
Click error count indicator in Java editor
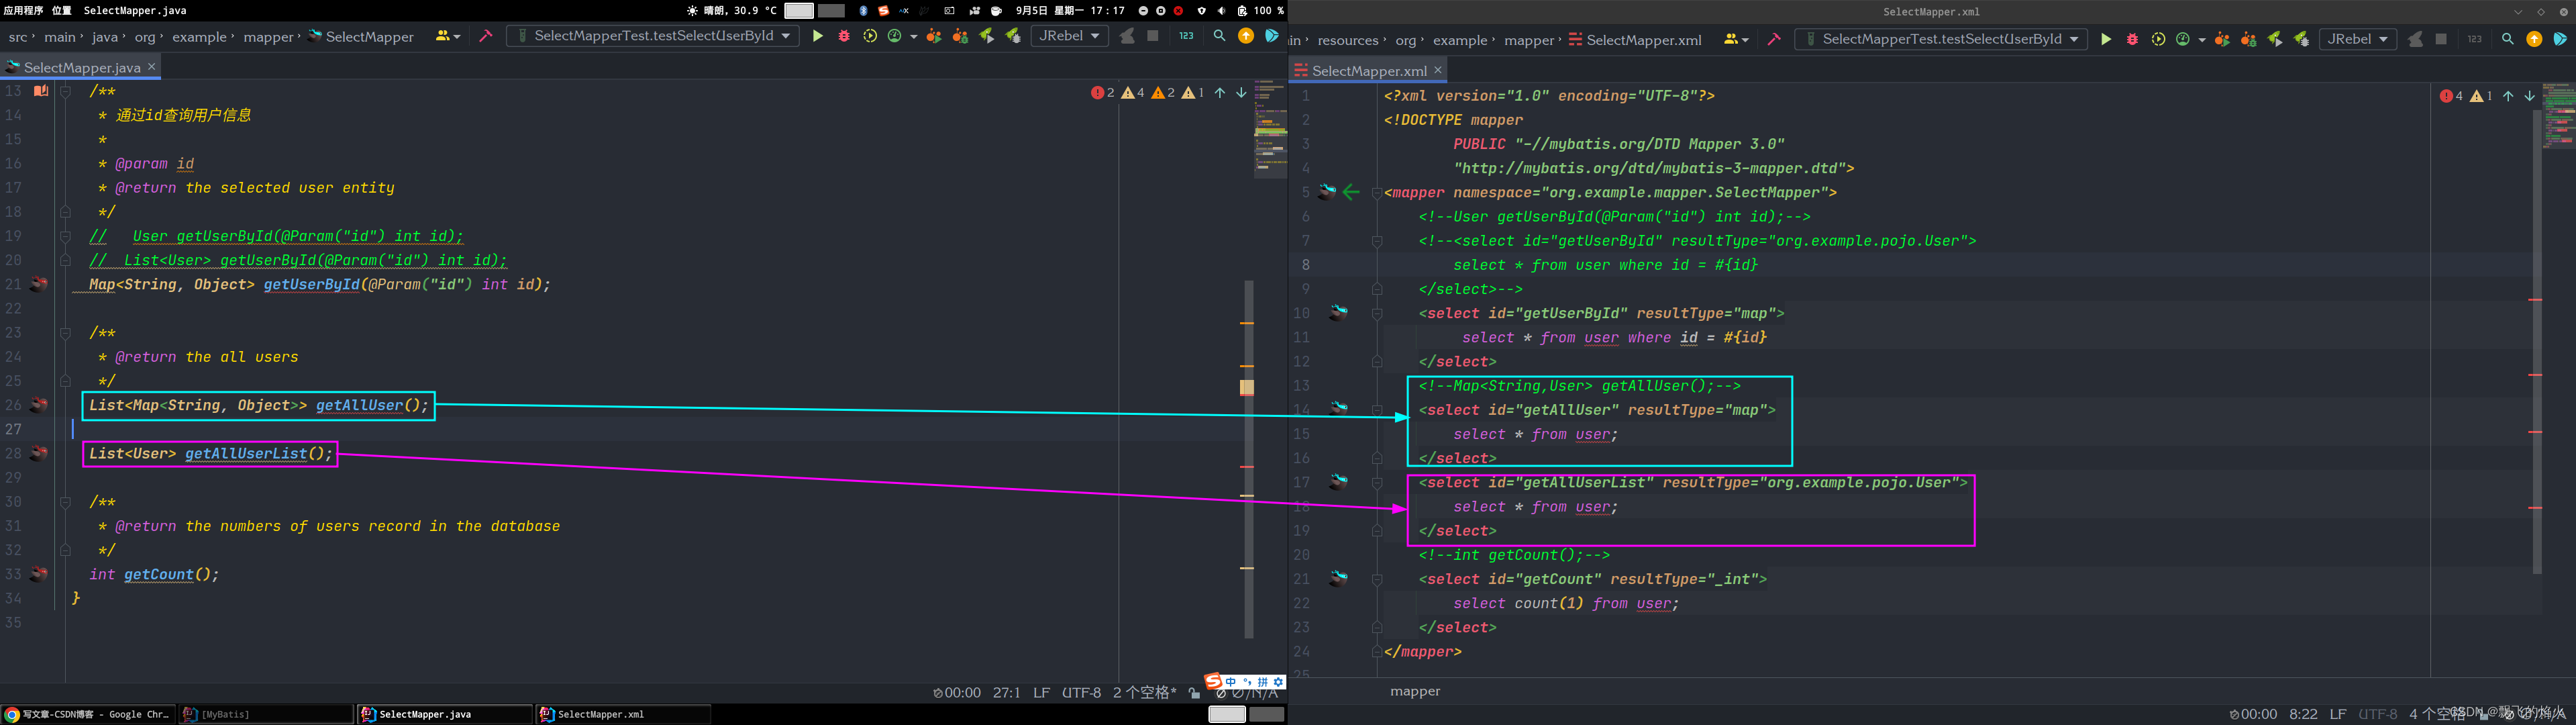click(x=1103, y=92)
